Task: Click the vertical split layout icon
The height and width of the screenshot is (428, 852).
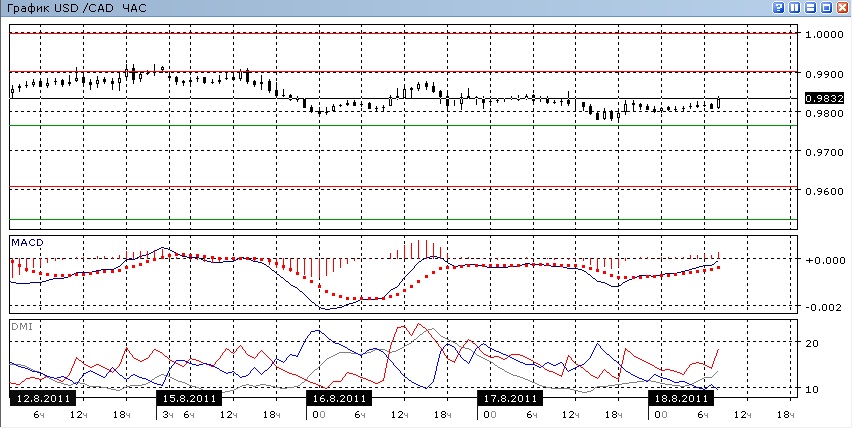Action: tap(795, 7)
